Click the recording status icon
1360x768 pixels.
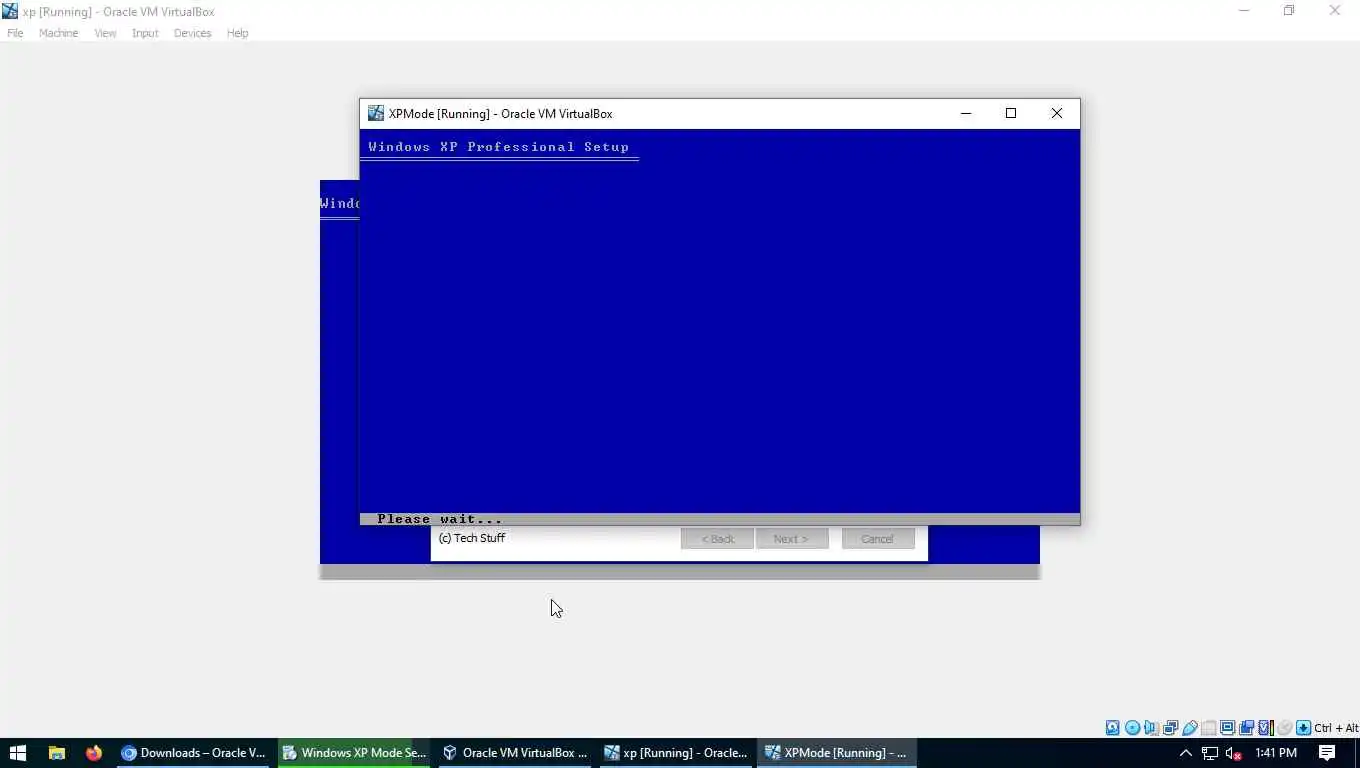(x=1246, y=728)
